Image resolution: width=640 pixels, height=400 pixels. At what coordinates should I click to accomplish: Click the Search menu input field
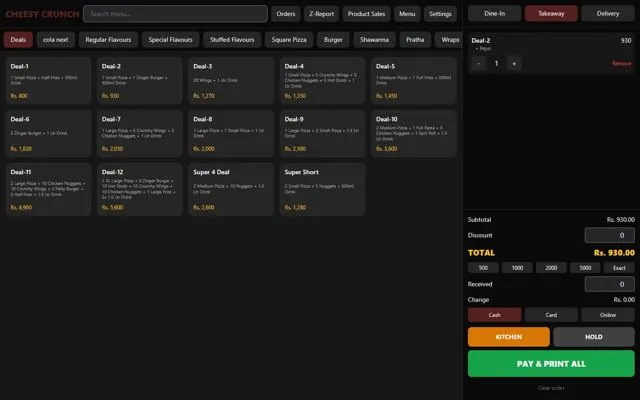(x=175, y=14)
